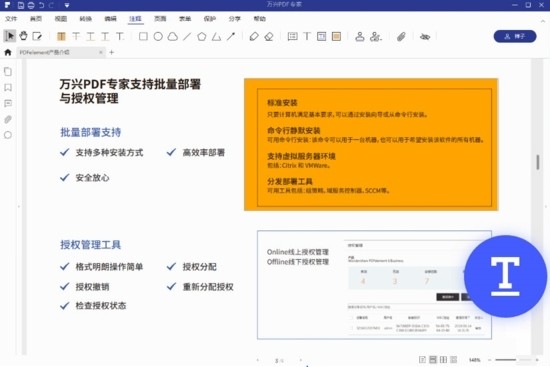Close the PDFelement document tab
Image resolution: width=550 pixels, height=367 pixels.
tap(101, 52)
